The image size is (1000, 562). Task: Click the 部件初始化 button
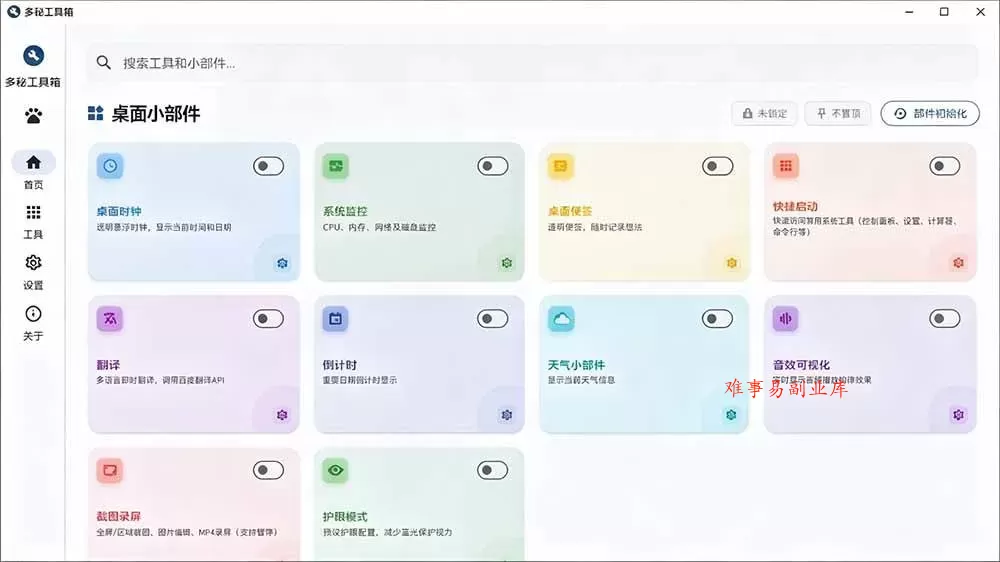[930, 114]
